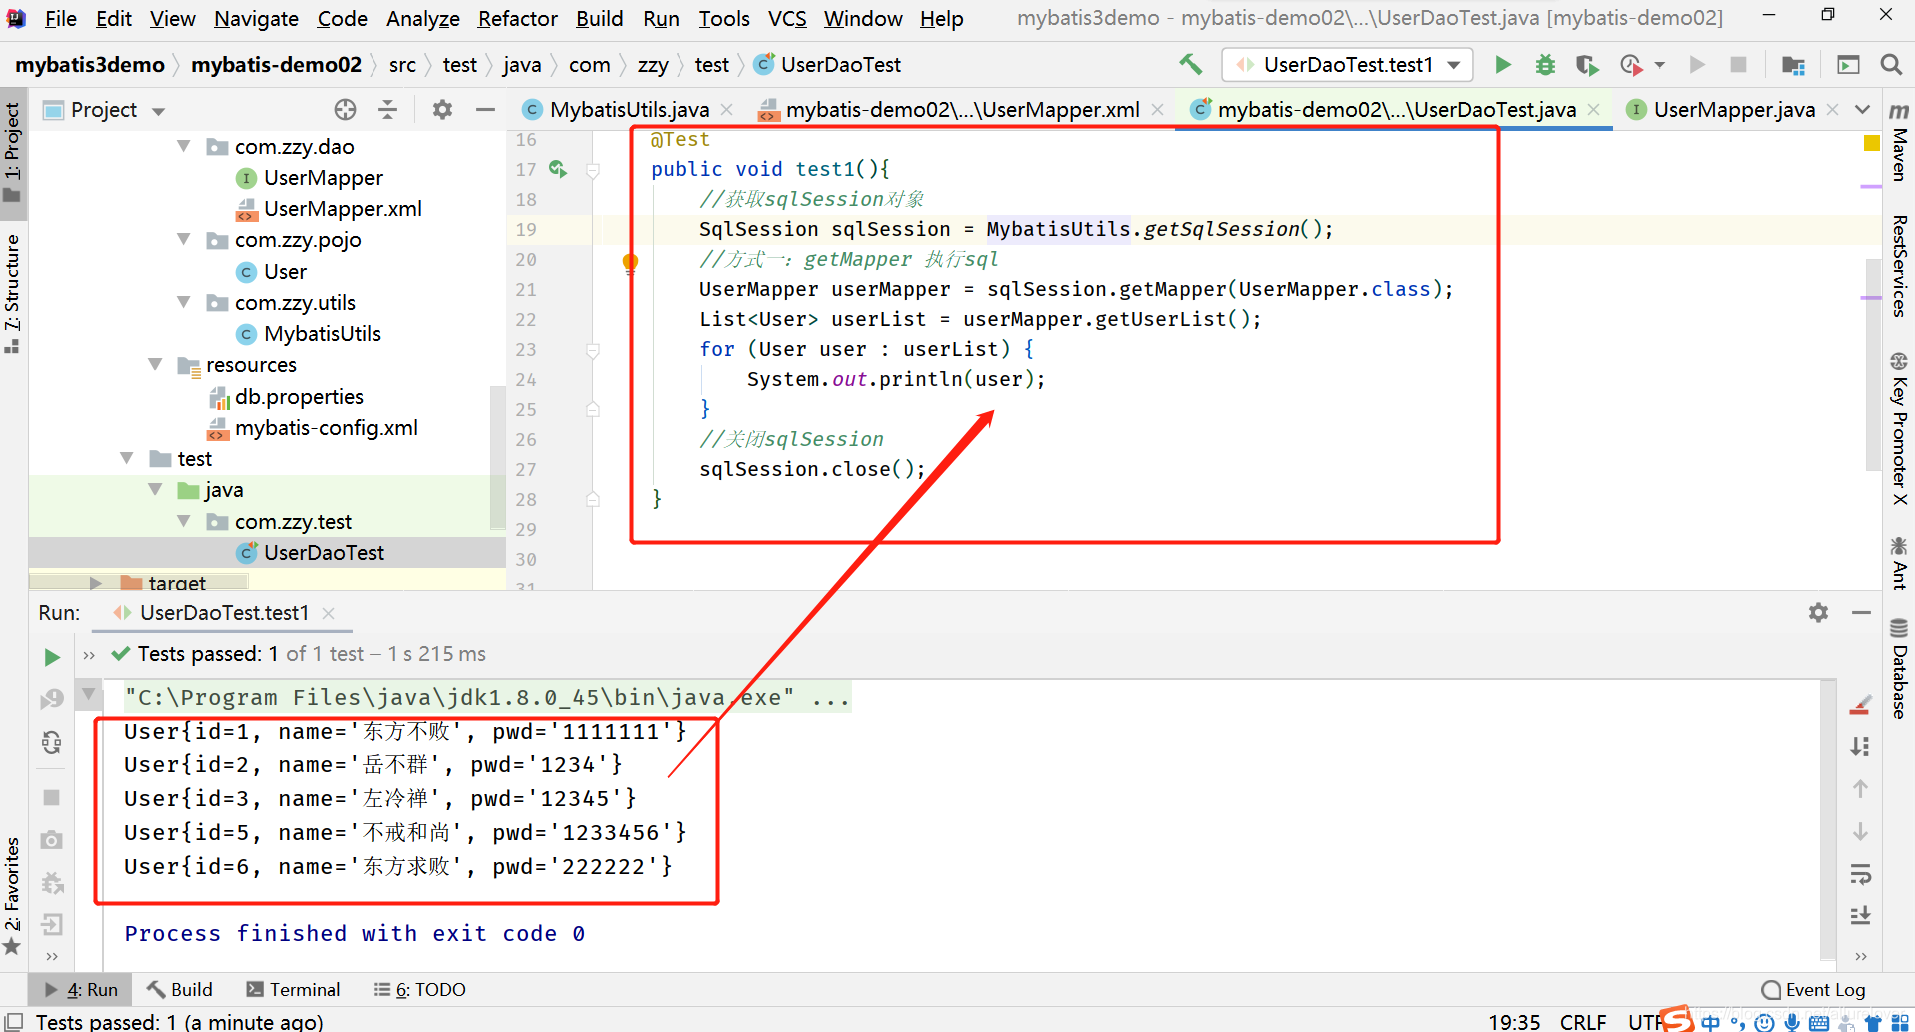Close the UserDaoTest.test1 run tab
Image resolution: width=1915 pixels, height=1032 pixels.
pos(328,613)
